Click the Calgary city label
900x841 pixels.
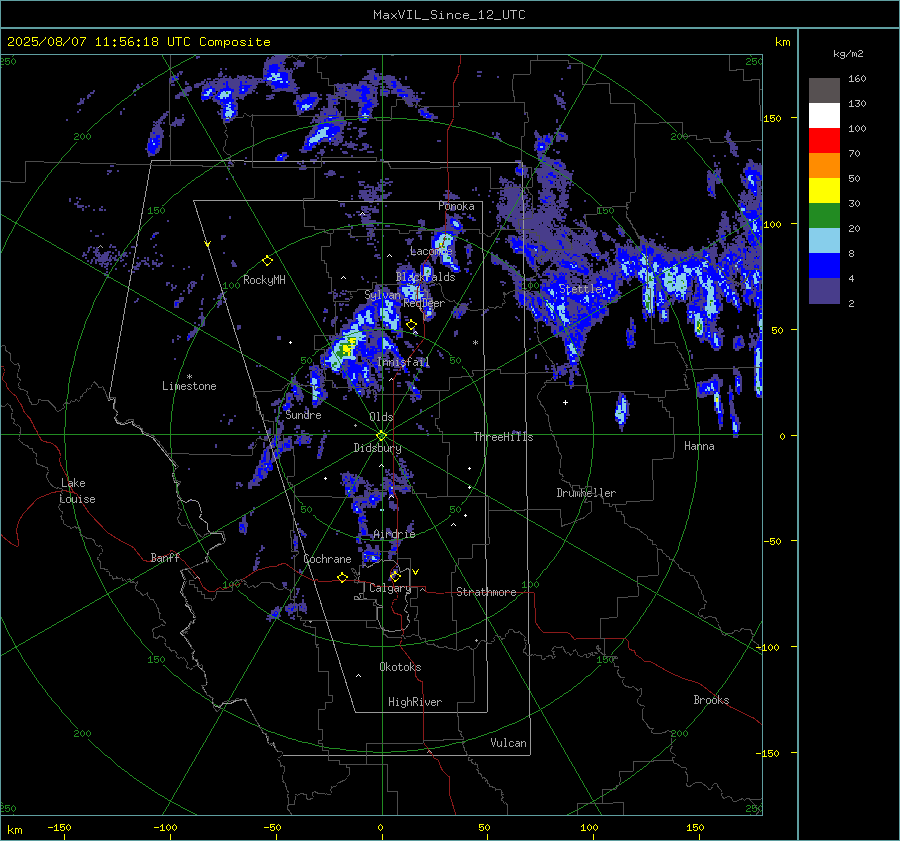click(x=390, y=588)
